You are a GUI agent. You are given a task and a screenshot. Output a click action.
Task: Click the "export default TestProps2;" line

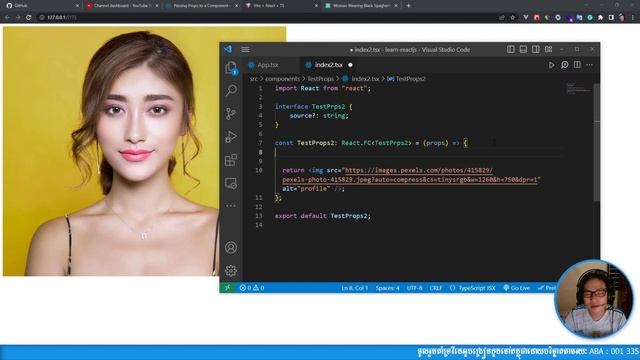tap(322, 216)
